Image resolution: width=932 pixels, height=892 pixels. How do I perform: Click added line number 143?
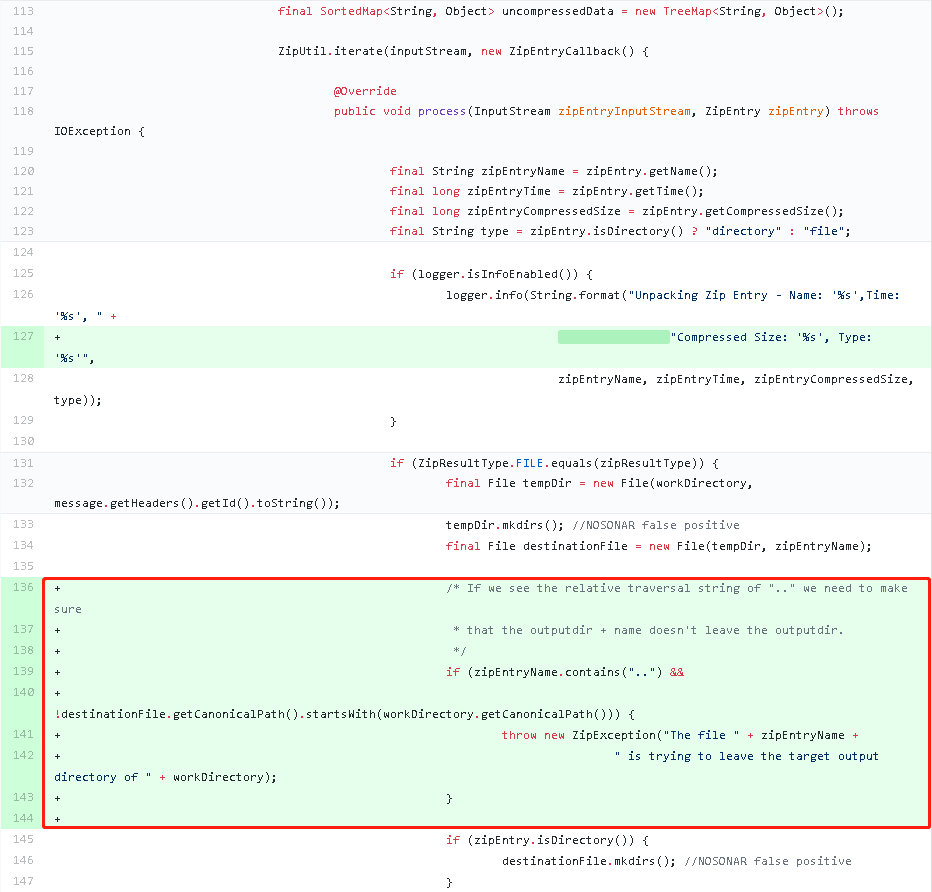click(x=23, y=797)
